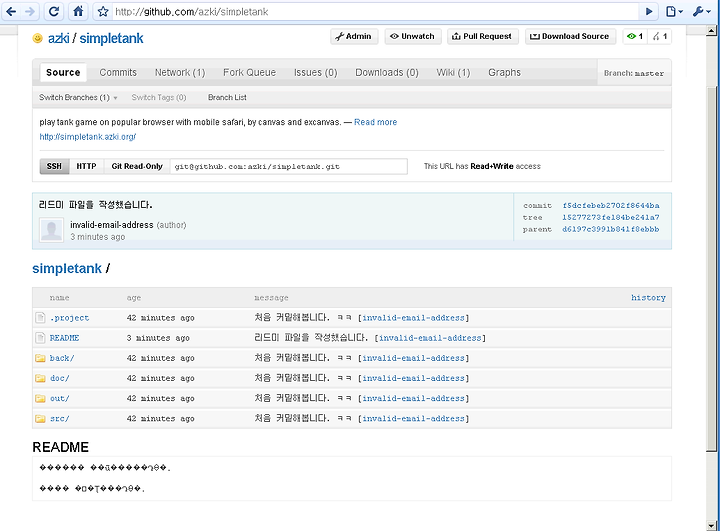Click the Pull Request button
This screenshot has width=720, height=531.
pos(483,36)
